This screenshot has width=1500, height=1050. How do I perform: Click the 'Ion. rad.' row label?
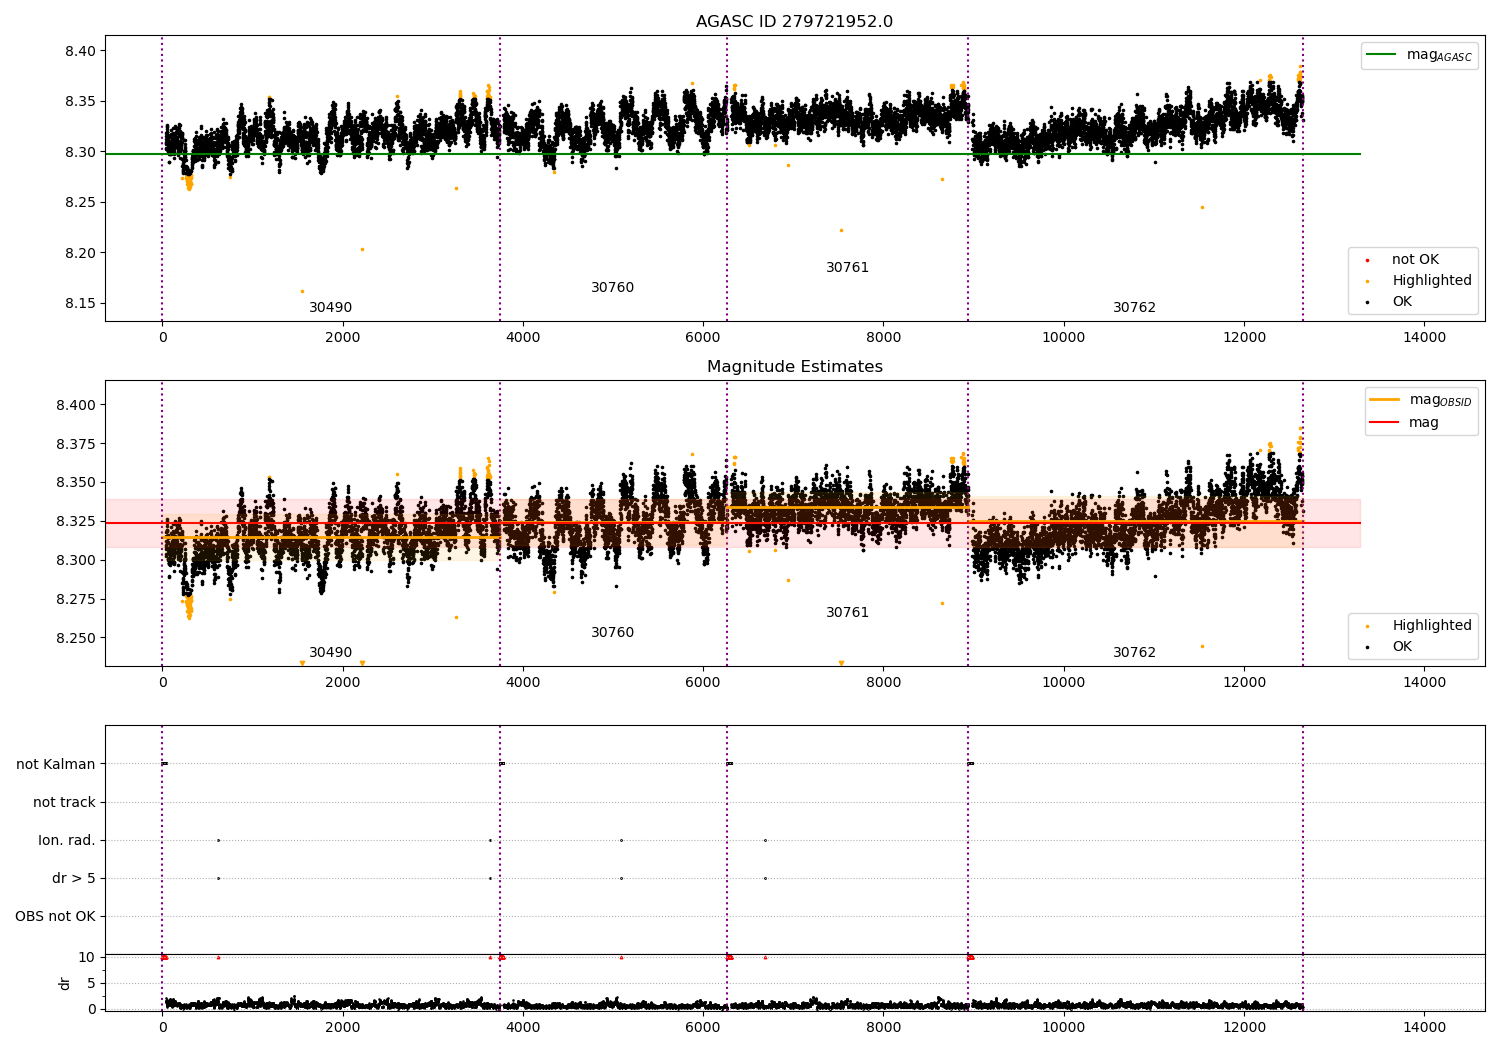(x=67, y=841)
